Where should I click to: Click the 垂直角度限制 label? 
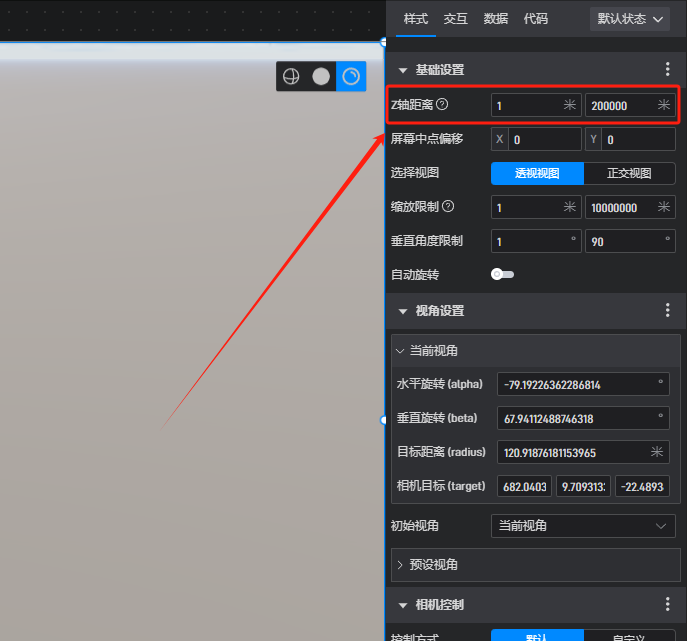coord(426,241)
